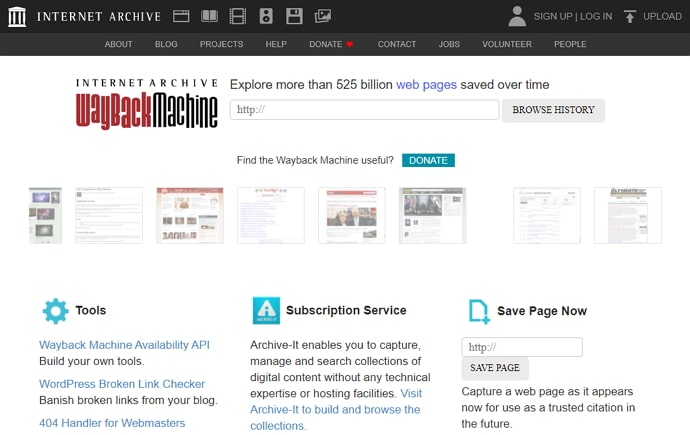Click the INTERNET ARCHIVE header title
690x435 pixels.
click(x=99, y=17)
